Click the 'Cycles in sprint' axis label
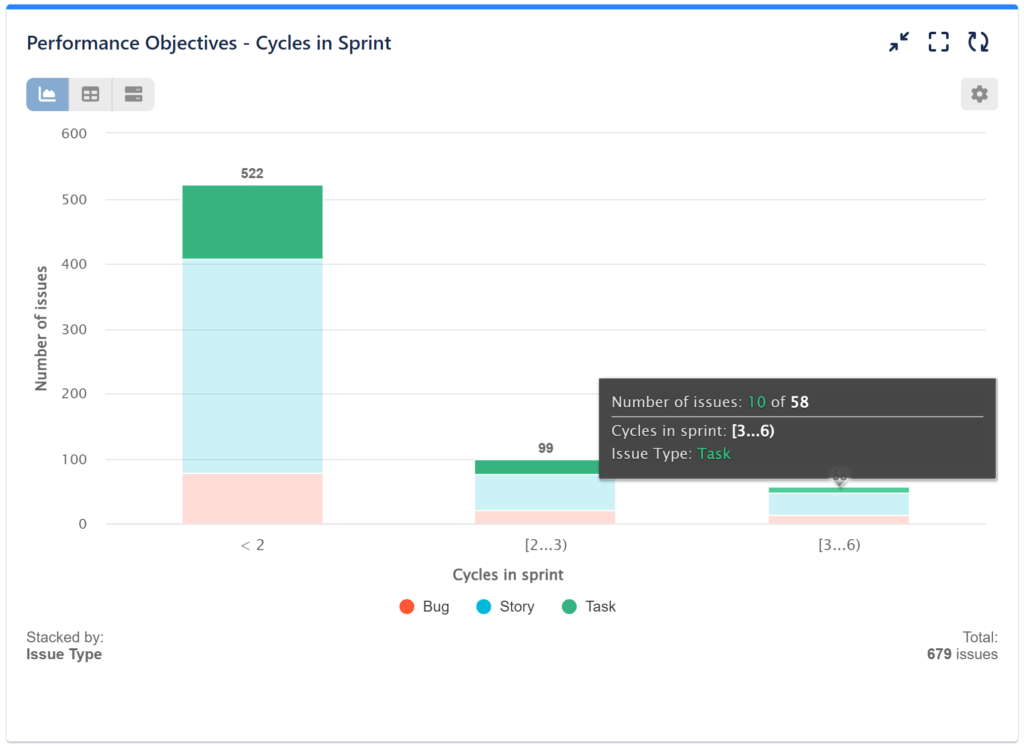The width and height of the screenshot is (1024, 746). tap(508, 575)
